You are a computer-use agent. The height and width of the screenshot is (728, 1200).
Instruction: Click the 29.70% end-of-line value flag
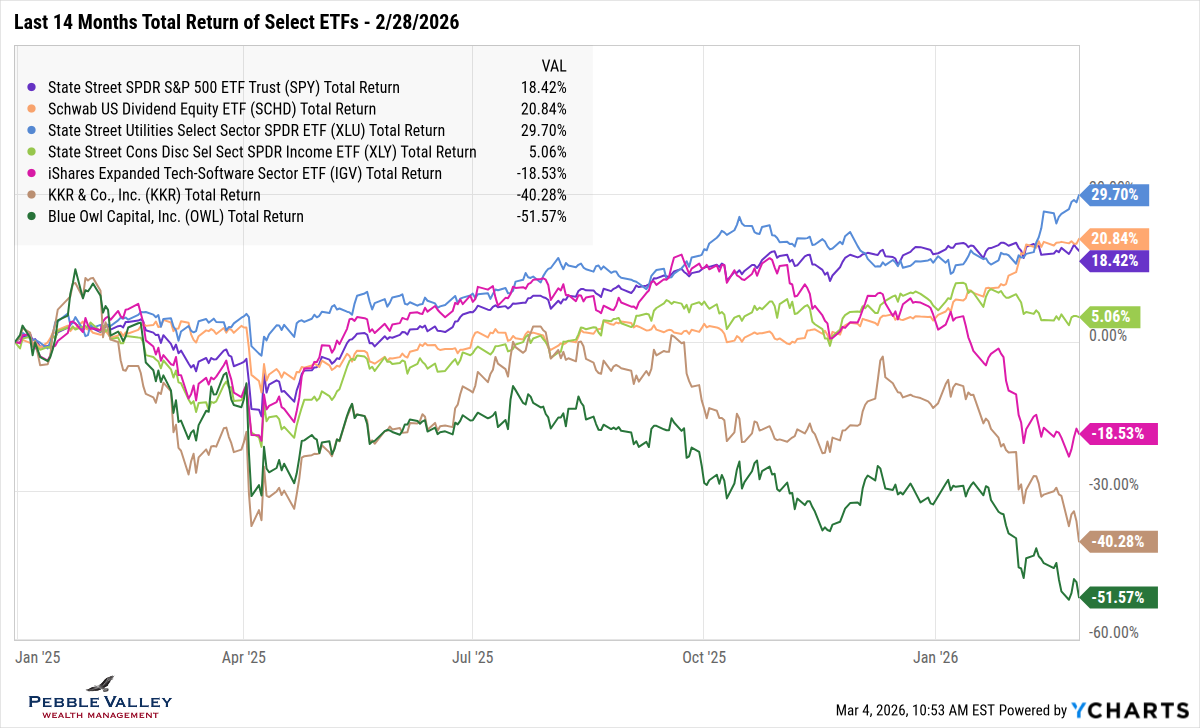point(1113,195)
